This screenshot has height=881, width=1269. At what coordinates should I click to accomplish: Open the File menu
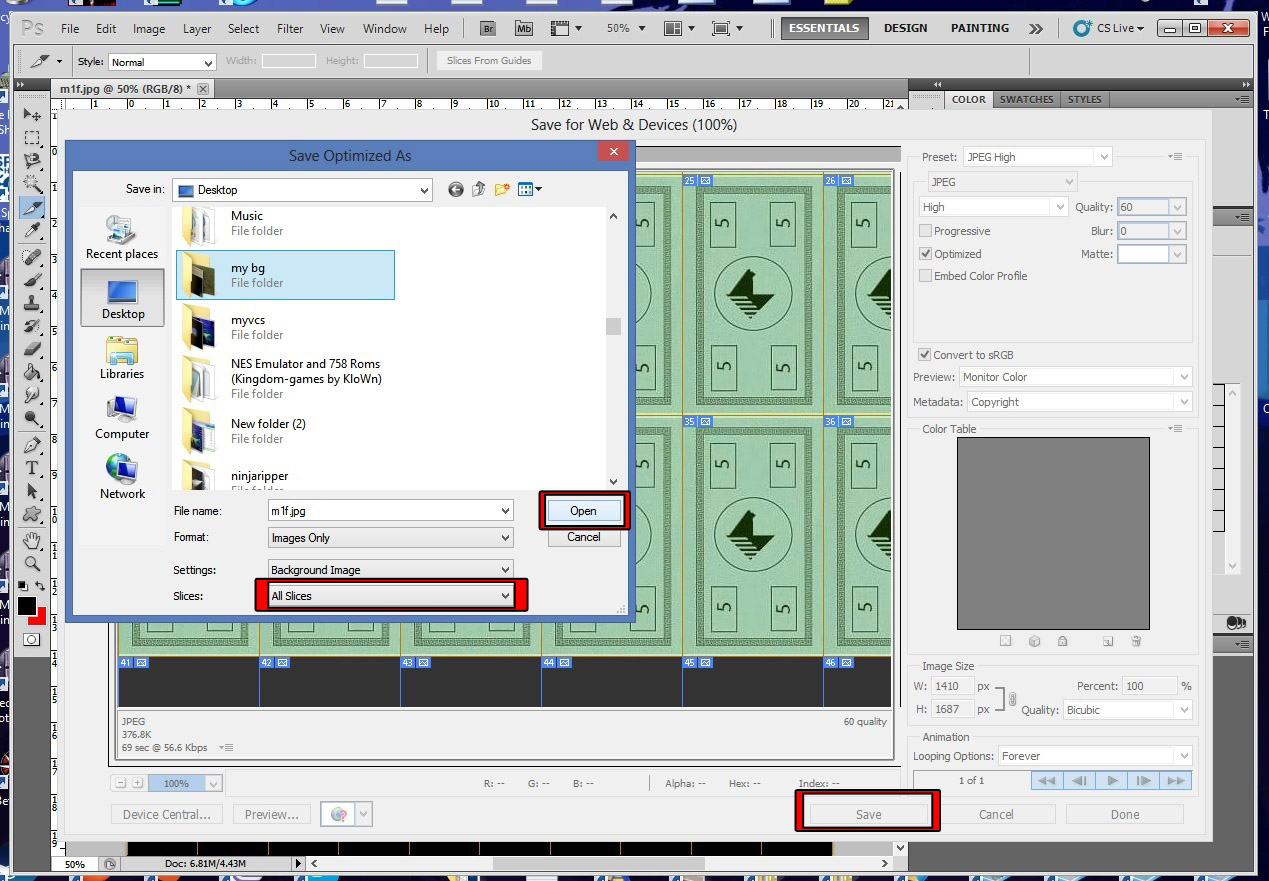click(70, 29)
